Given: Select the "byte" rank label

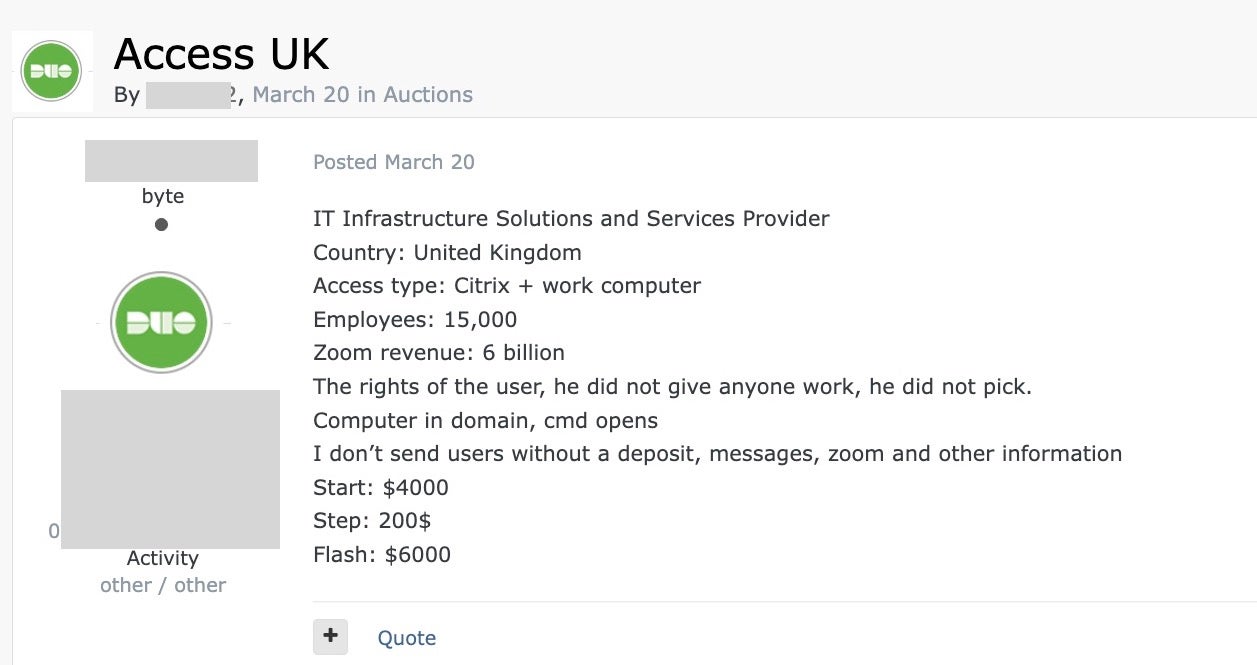Looking at the screenshot, I should click(x=162, y=196).
